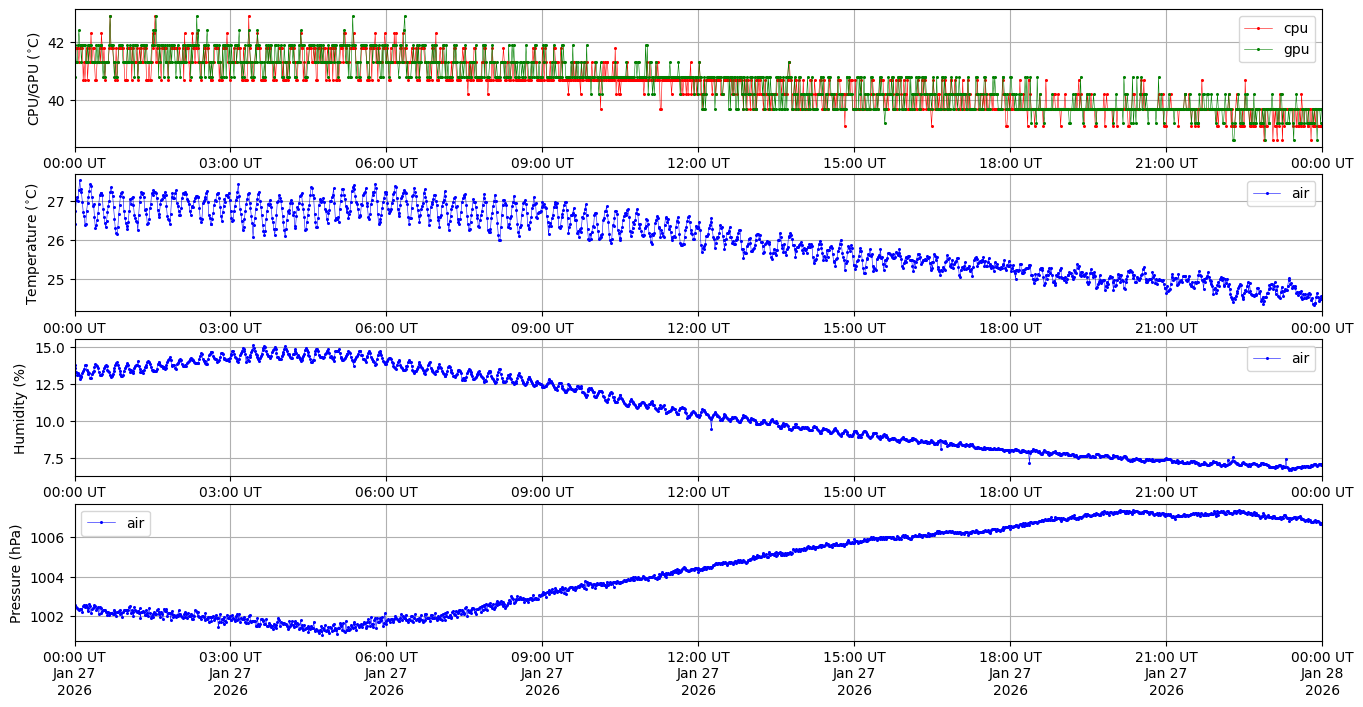Click 06:00 UT tick under CPU/GPU chart
This screenshot has height=707, width=1363.
(386, 163)
